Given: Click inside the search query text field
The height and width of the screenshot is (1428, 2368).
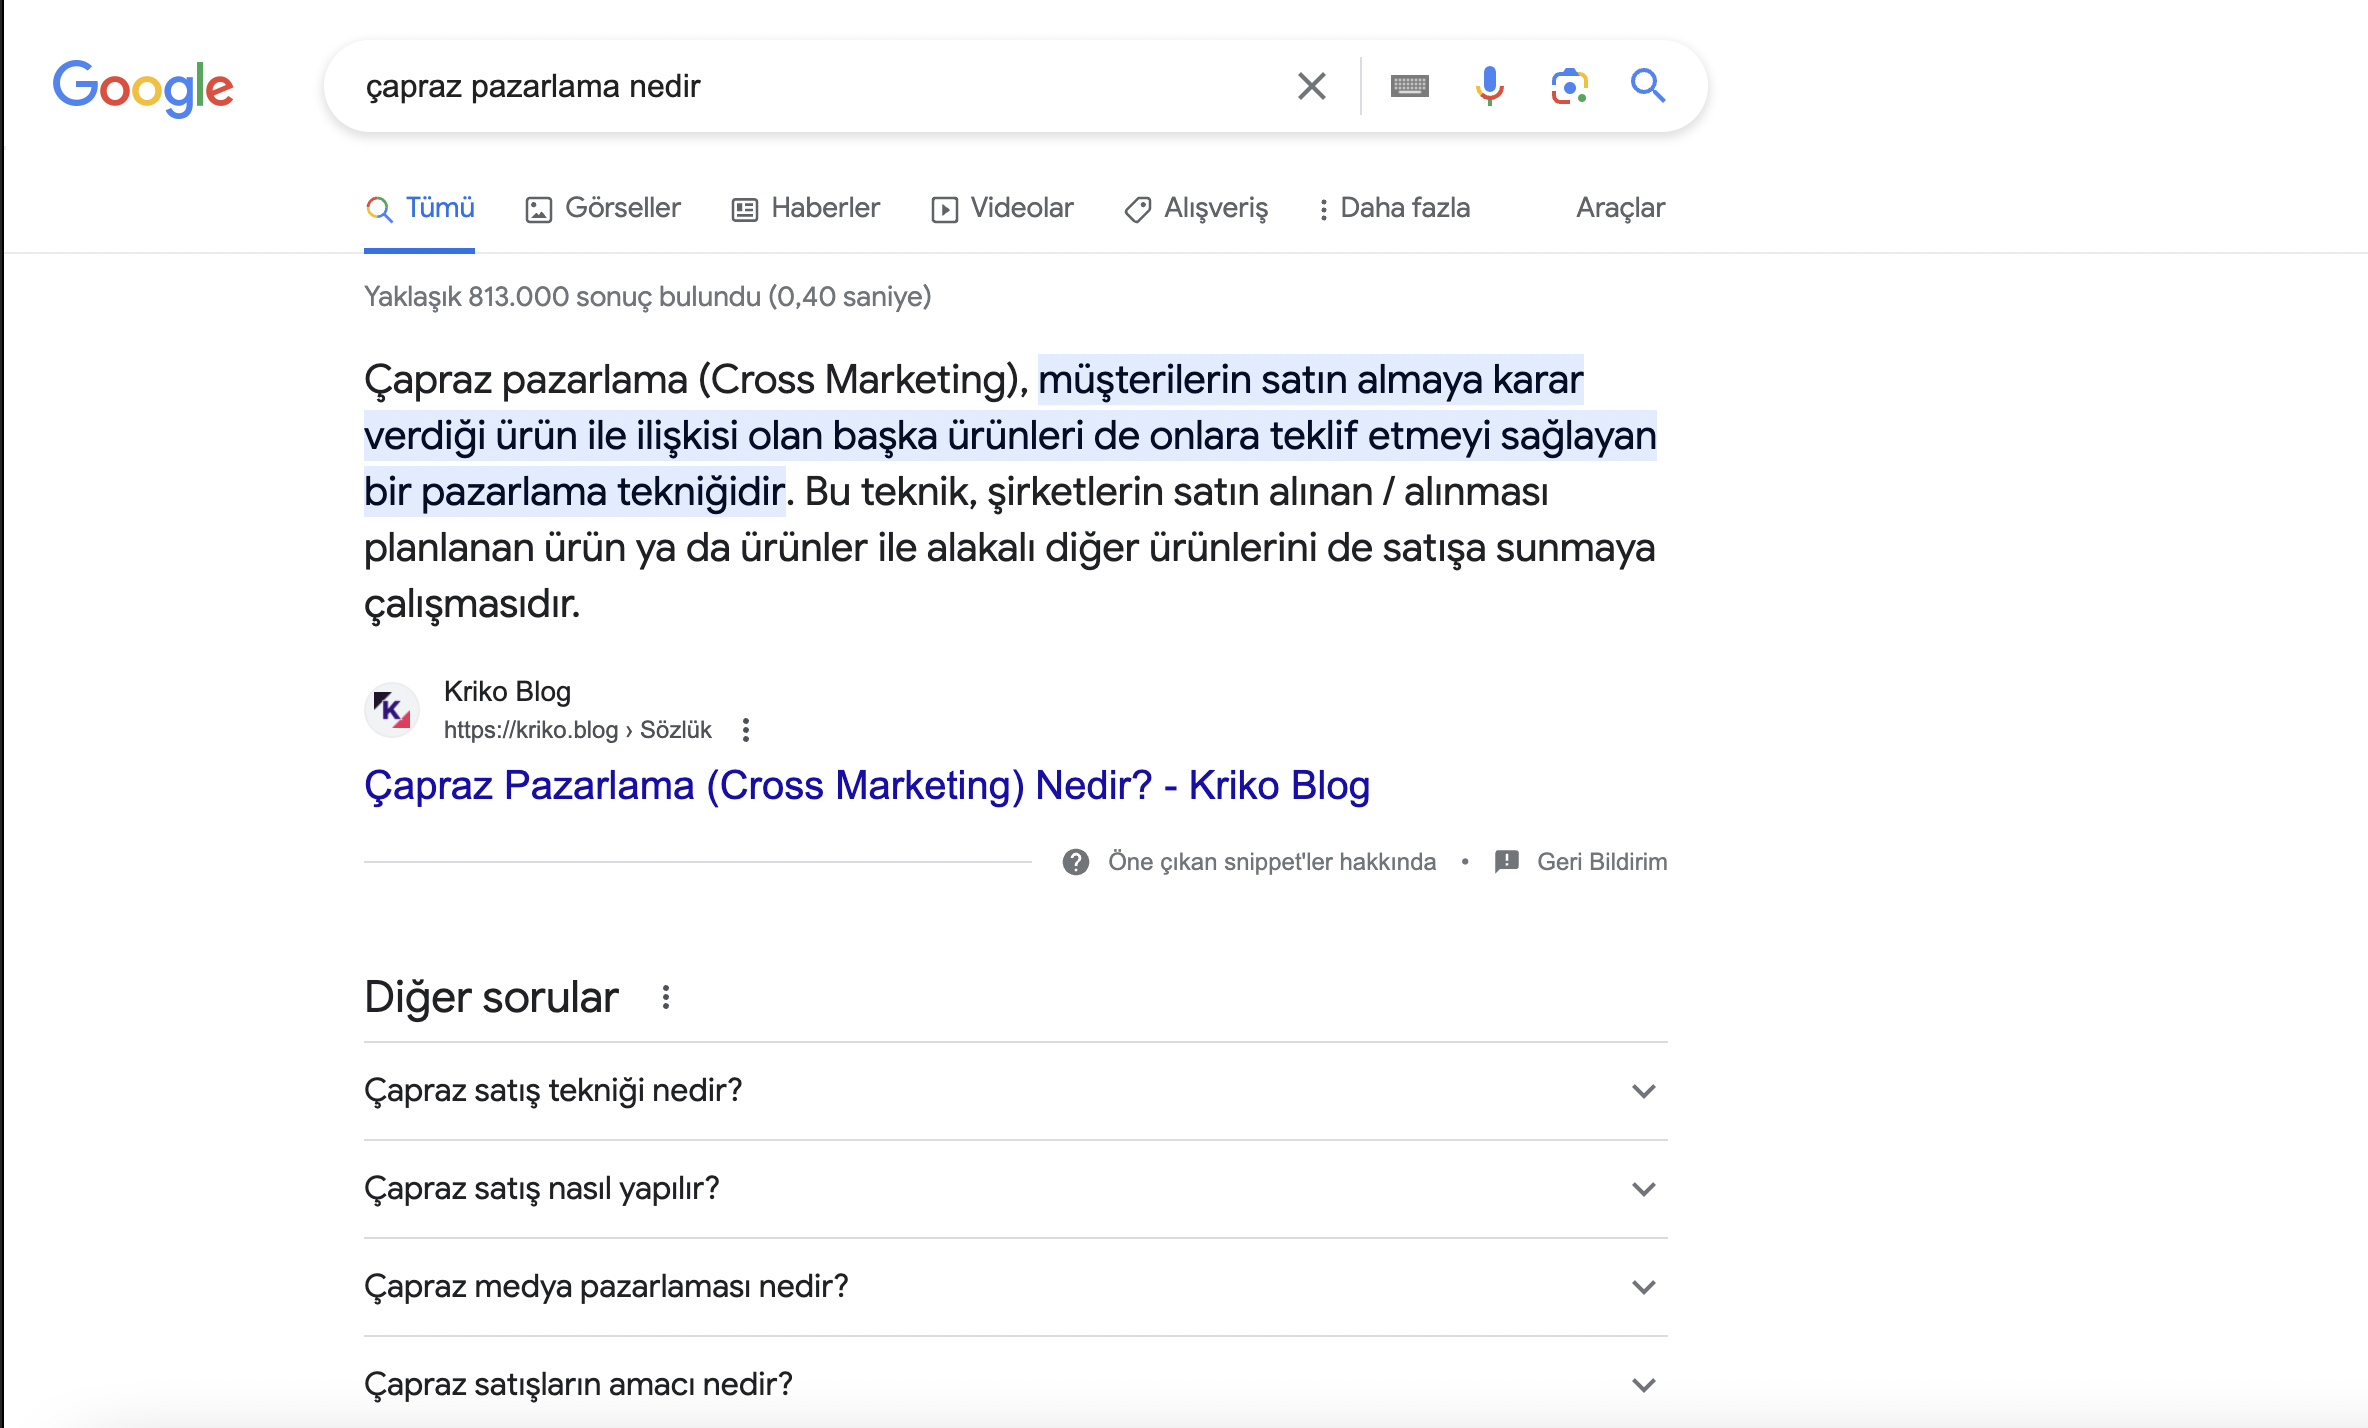Looking at the screenshot, I should (x=800, y=87).
